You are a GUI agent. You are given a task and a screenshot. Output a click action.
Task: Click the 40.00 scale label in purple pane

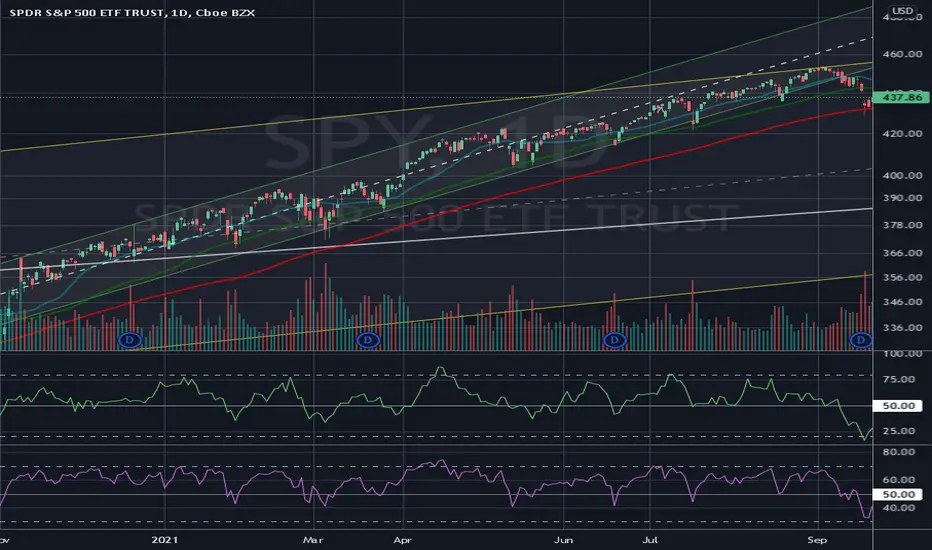899,508
